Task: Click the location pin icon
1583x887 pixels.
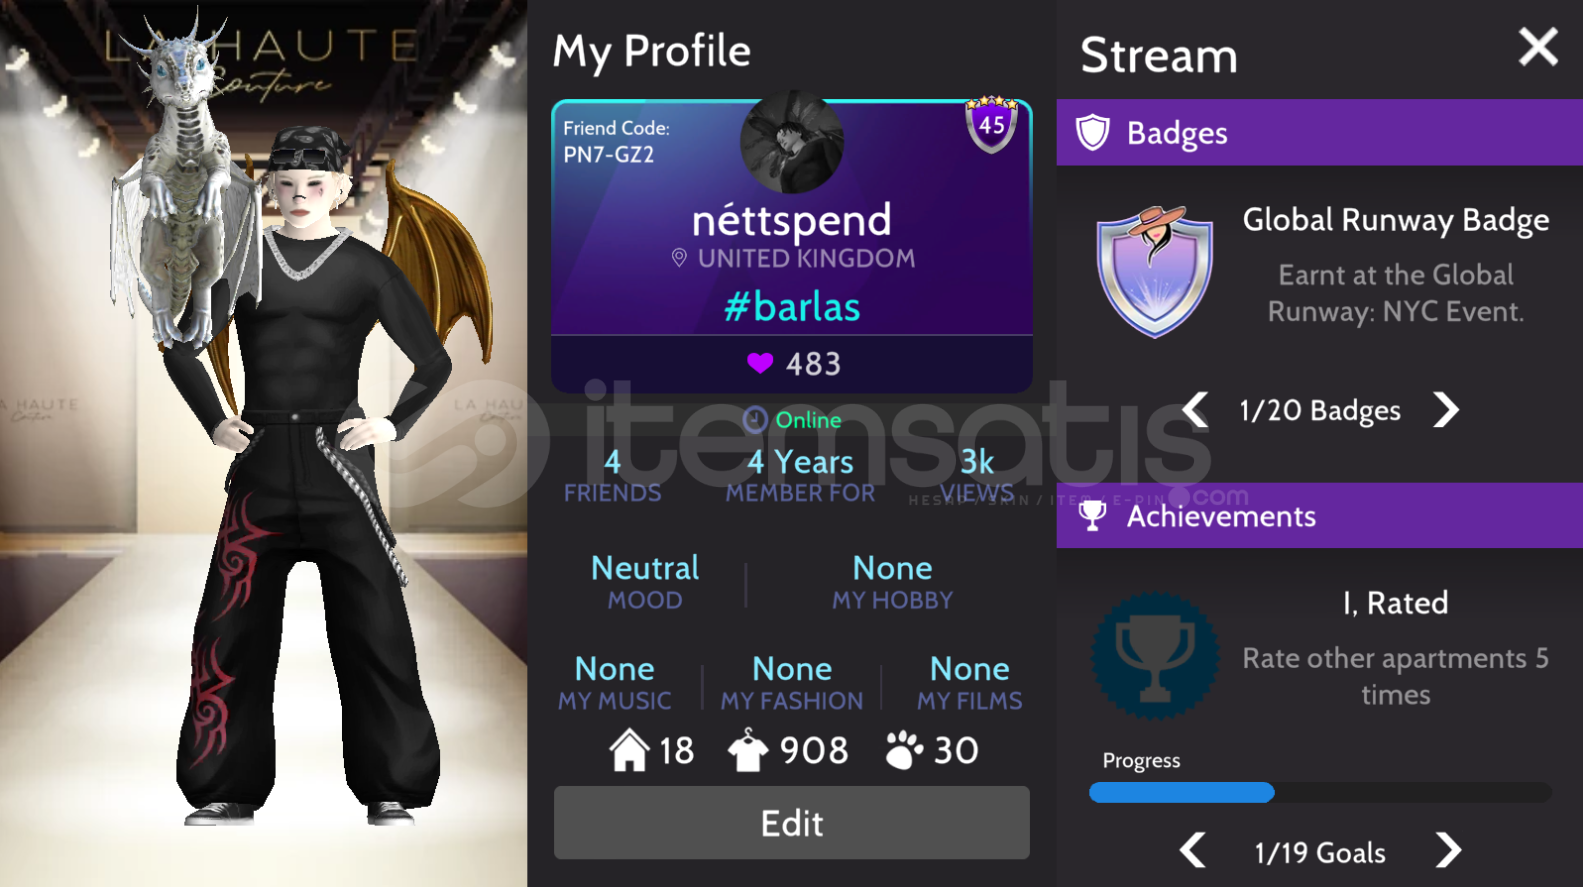Action: click(x=679, y=258)
